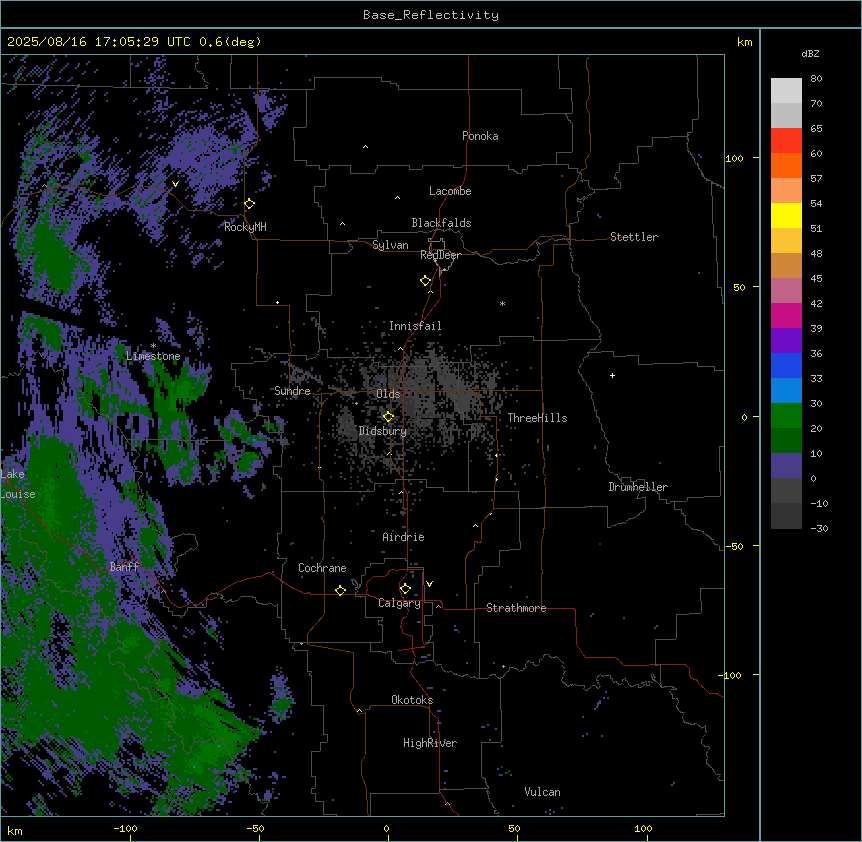Click the Strathmore label
The height and width of the screenshot is (842, 862).
click(x=516, y=608)
